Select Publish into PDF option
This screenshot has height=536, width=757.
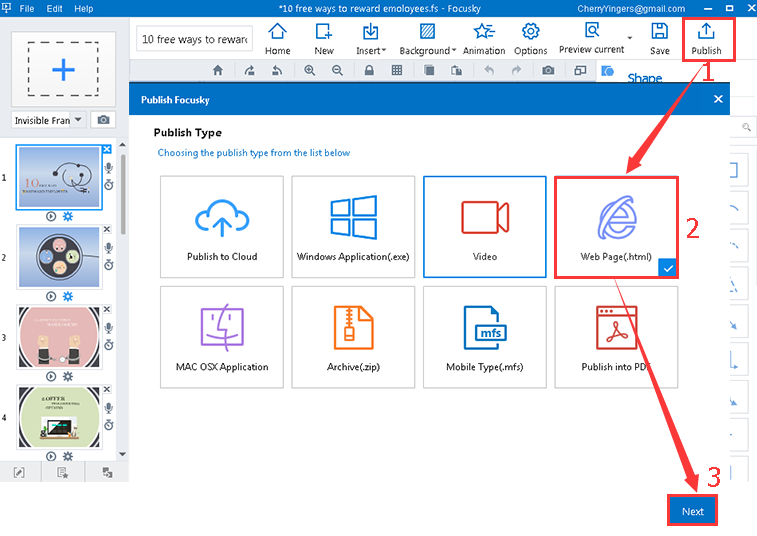click(616, 337)
